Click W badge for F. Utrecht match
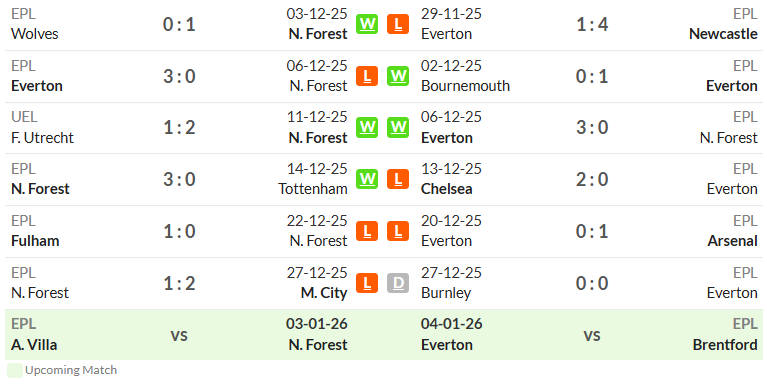The height and width of the screenshot is (386, 767). (x=367, y=127)
